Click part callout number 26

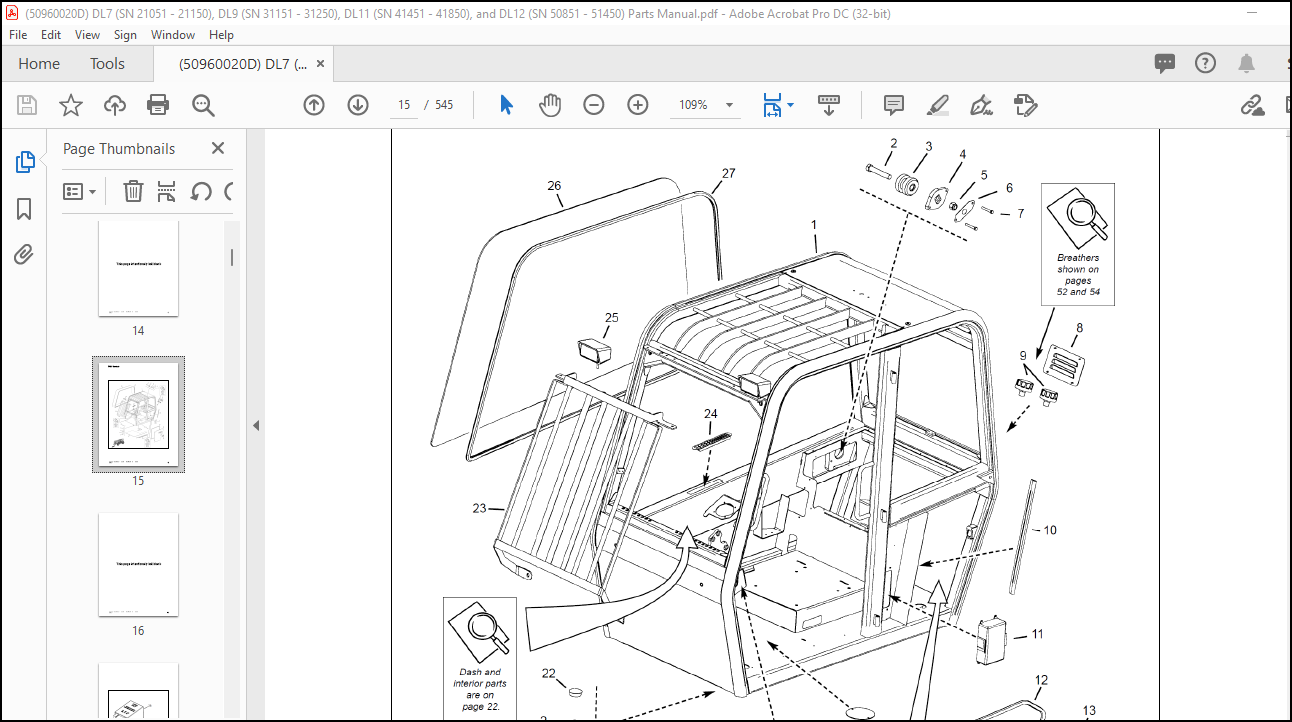tap(554, 185)
